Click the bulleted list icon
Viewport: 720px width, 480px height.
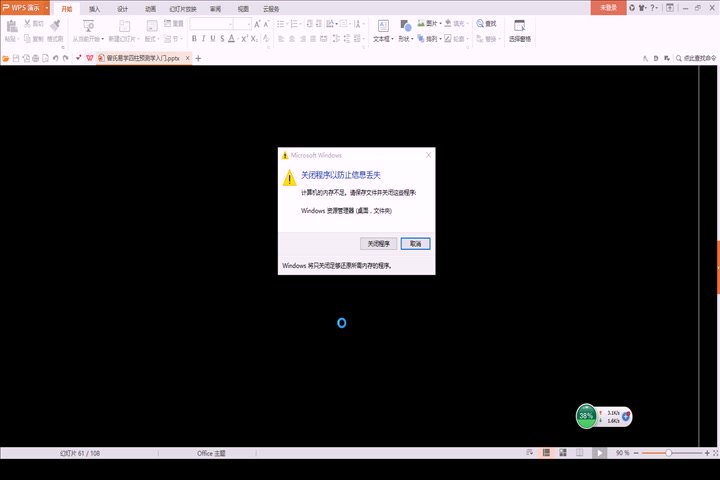click(281, 24)
